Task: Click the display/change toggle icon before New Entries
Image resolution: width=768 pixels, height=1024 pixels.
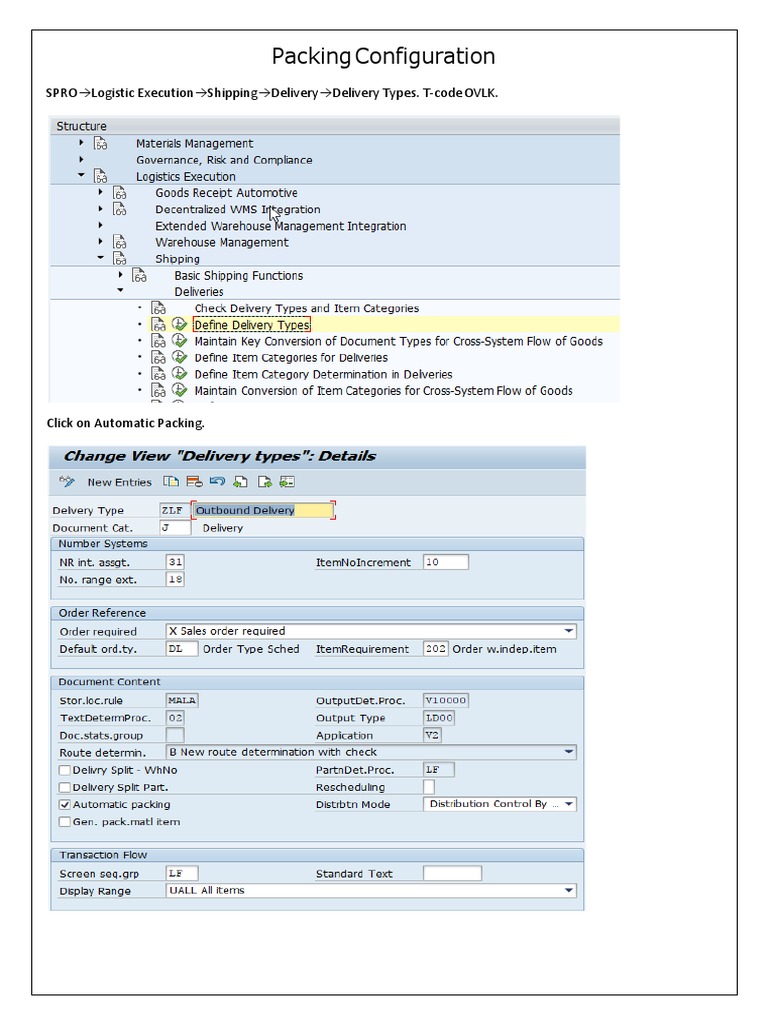Action: click(67, 482)
